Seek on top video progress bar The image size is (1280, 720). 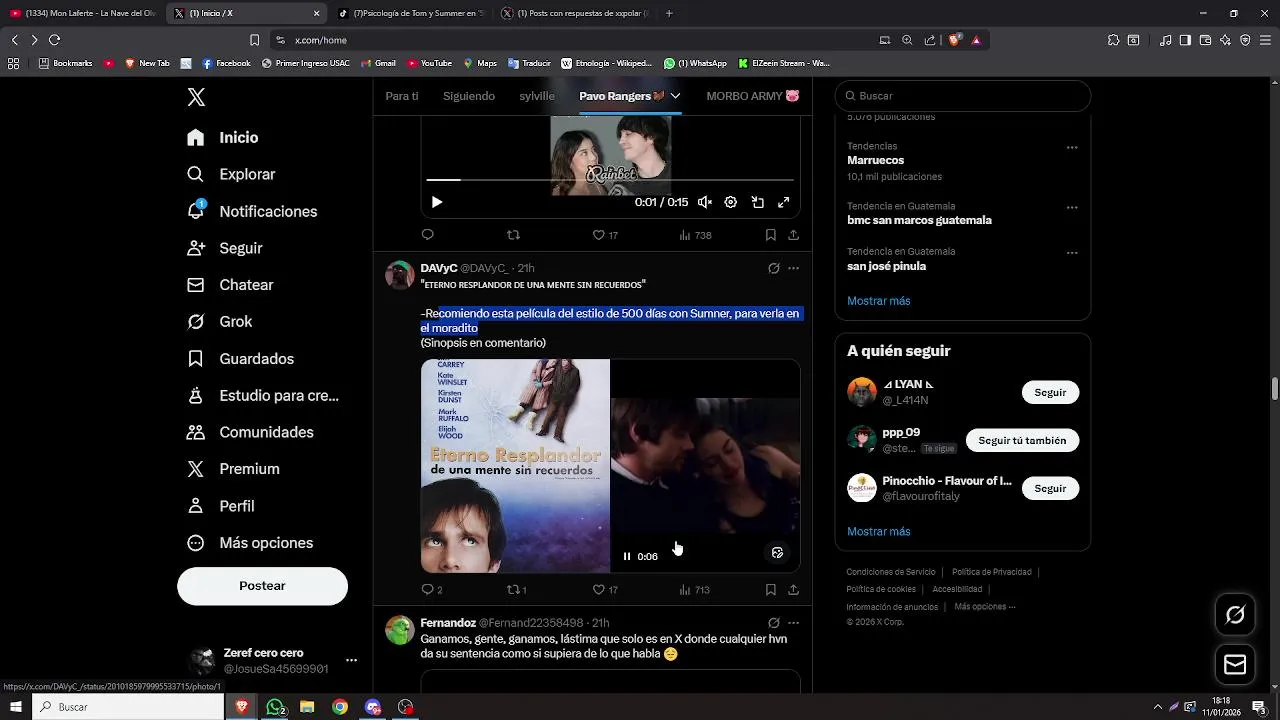click(610, 180)
